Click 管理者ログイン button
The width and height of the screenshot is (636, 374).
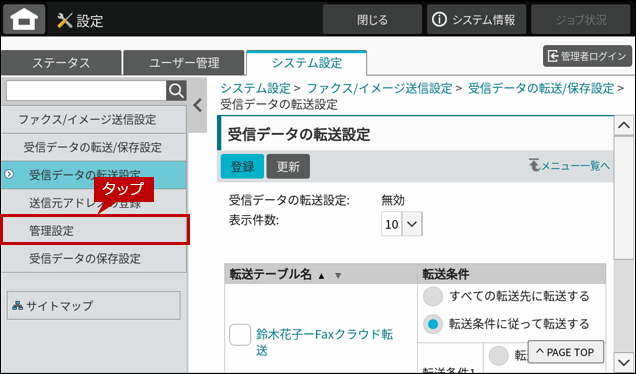(x=587, y=56)
